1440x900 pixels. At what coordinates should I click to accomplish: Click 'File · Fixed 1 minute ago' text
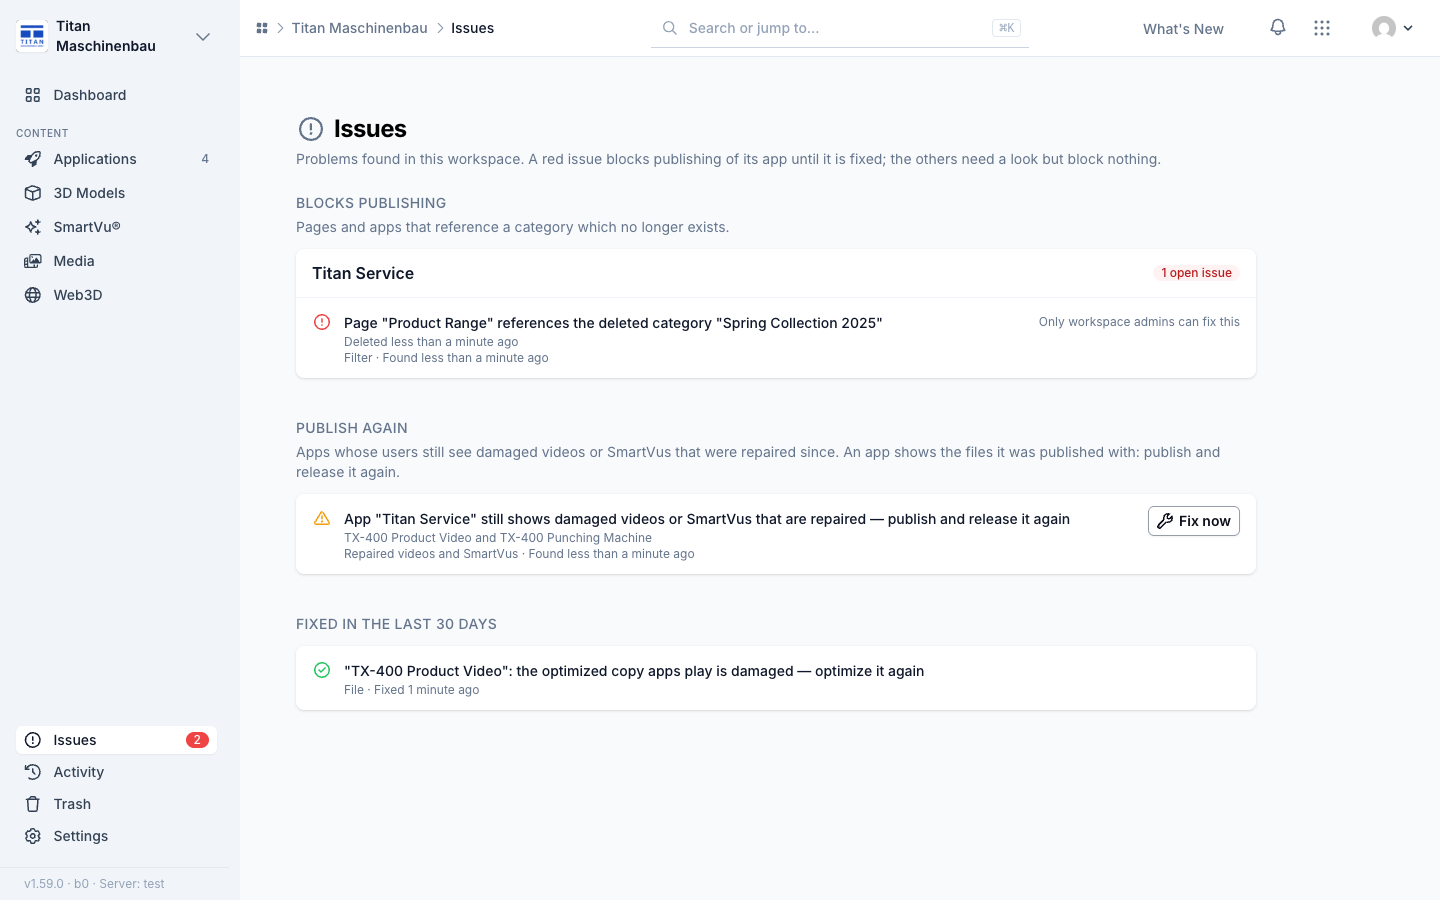pyautogui.click(x=412, y=690)
